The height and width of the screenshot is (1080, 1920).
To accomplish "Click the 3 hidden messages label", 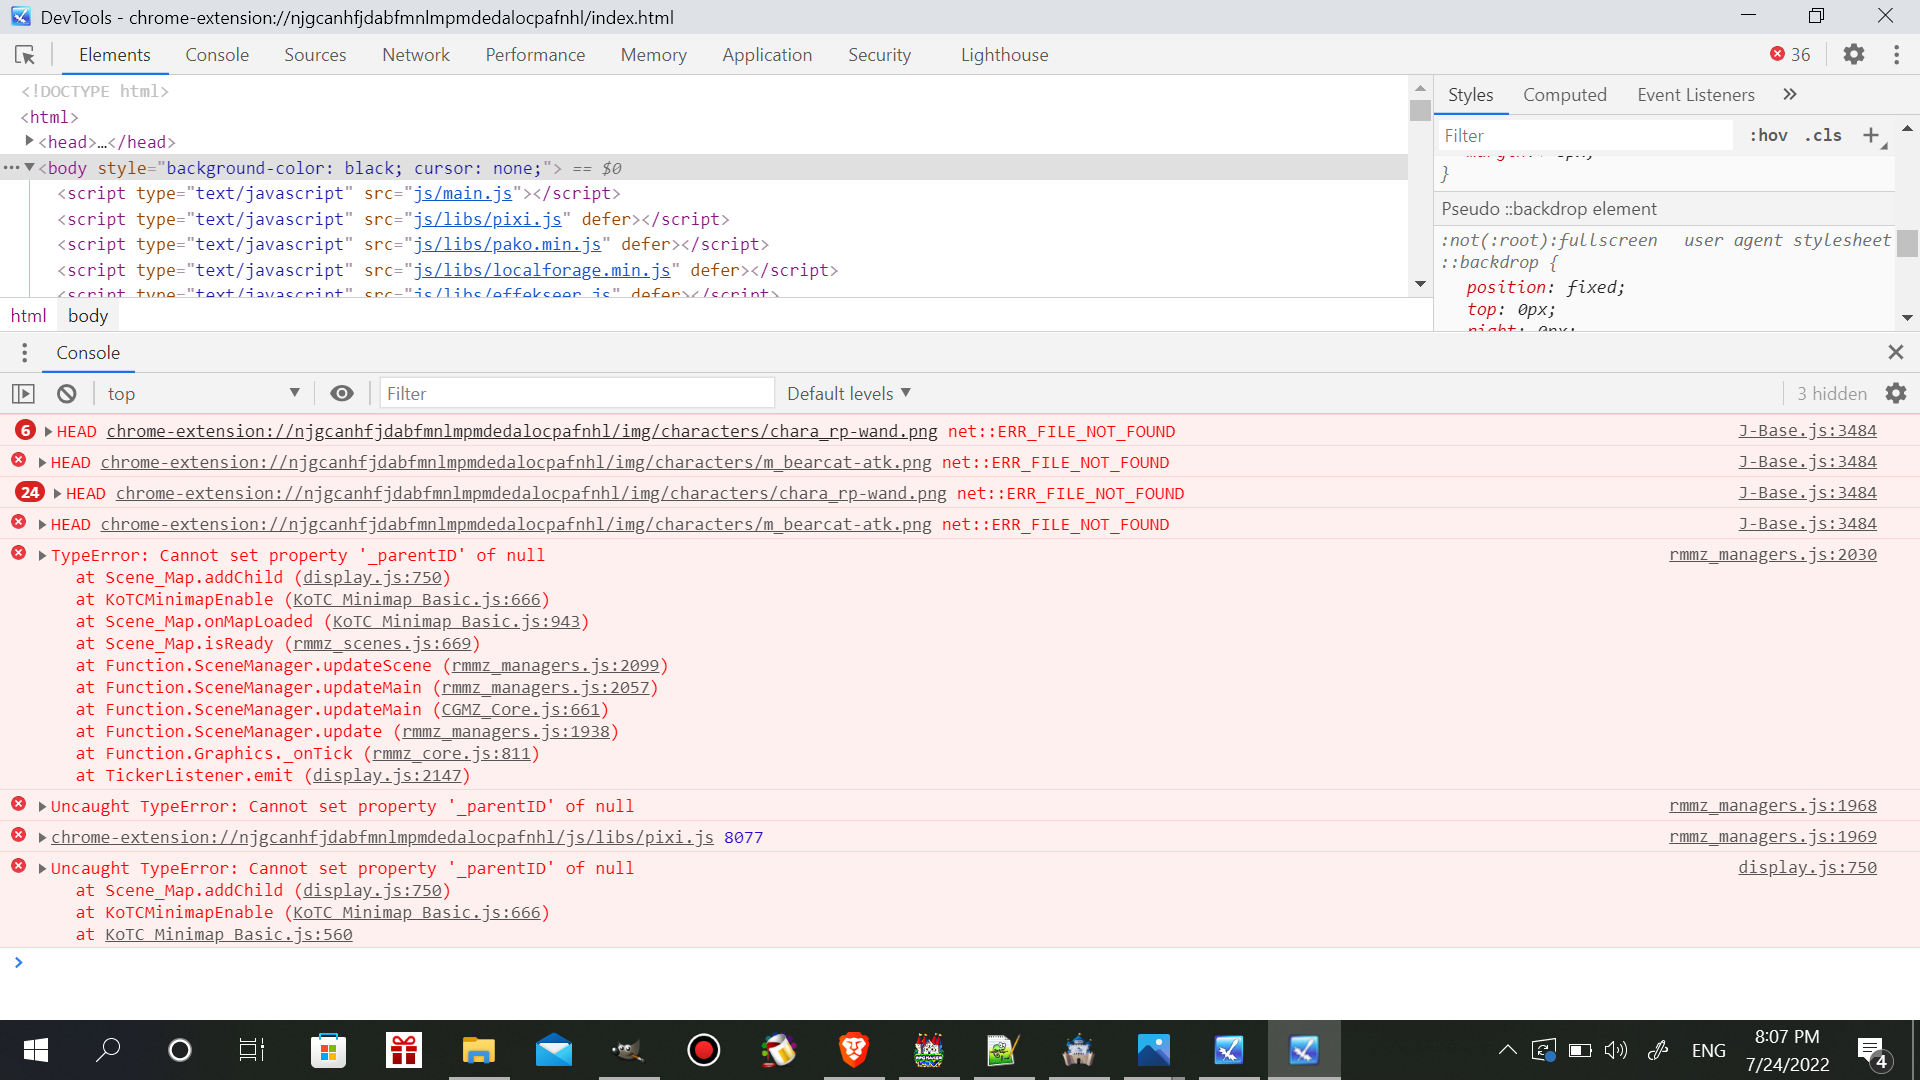I will pos(1831,394).
